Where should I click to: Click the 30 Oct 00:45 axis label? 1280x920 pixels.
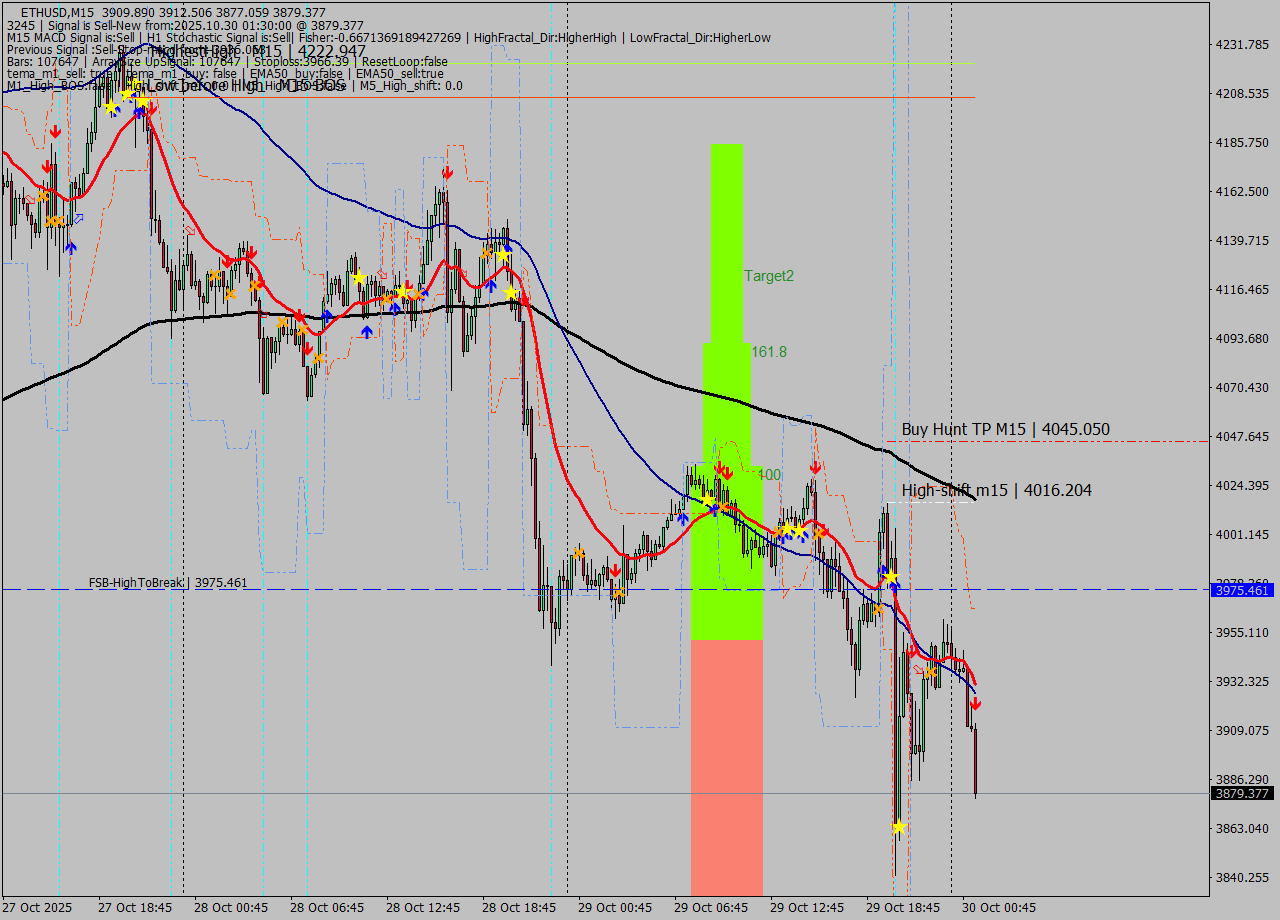pos(1000,907)
